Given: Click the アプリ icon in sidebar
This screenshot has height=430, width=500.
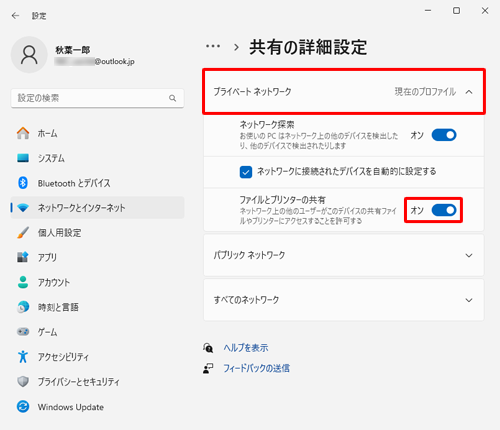Looking at the screenshot, I should click(23, 257).
